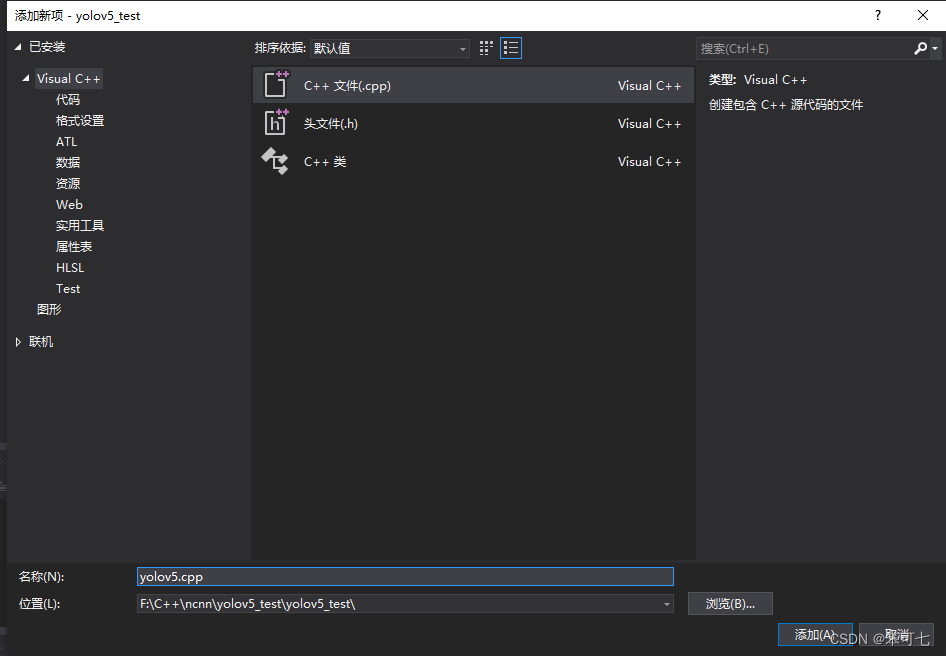The height and width of the screenshot is (656, 946).
Task: Collapse the Visual C++ tree node
Action: point(25,78)
